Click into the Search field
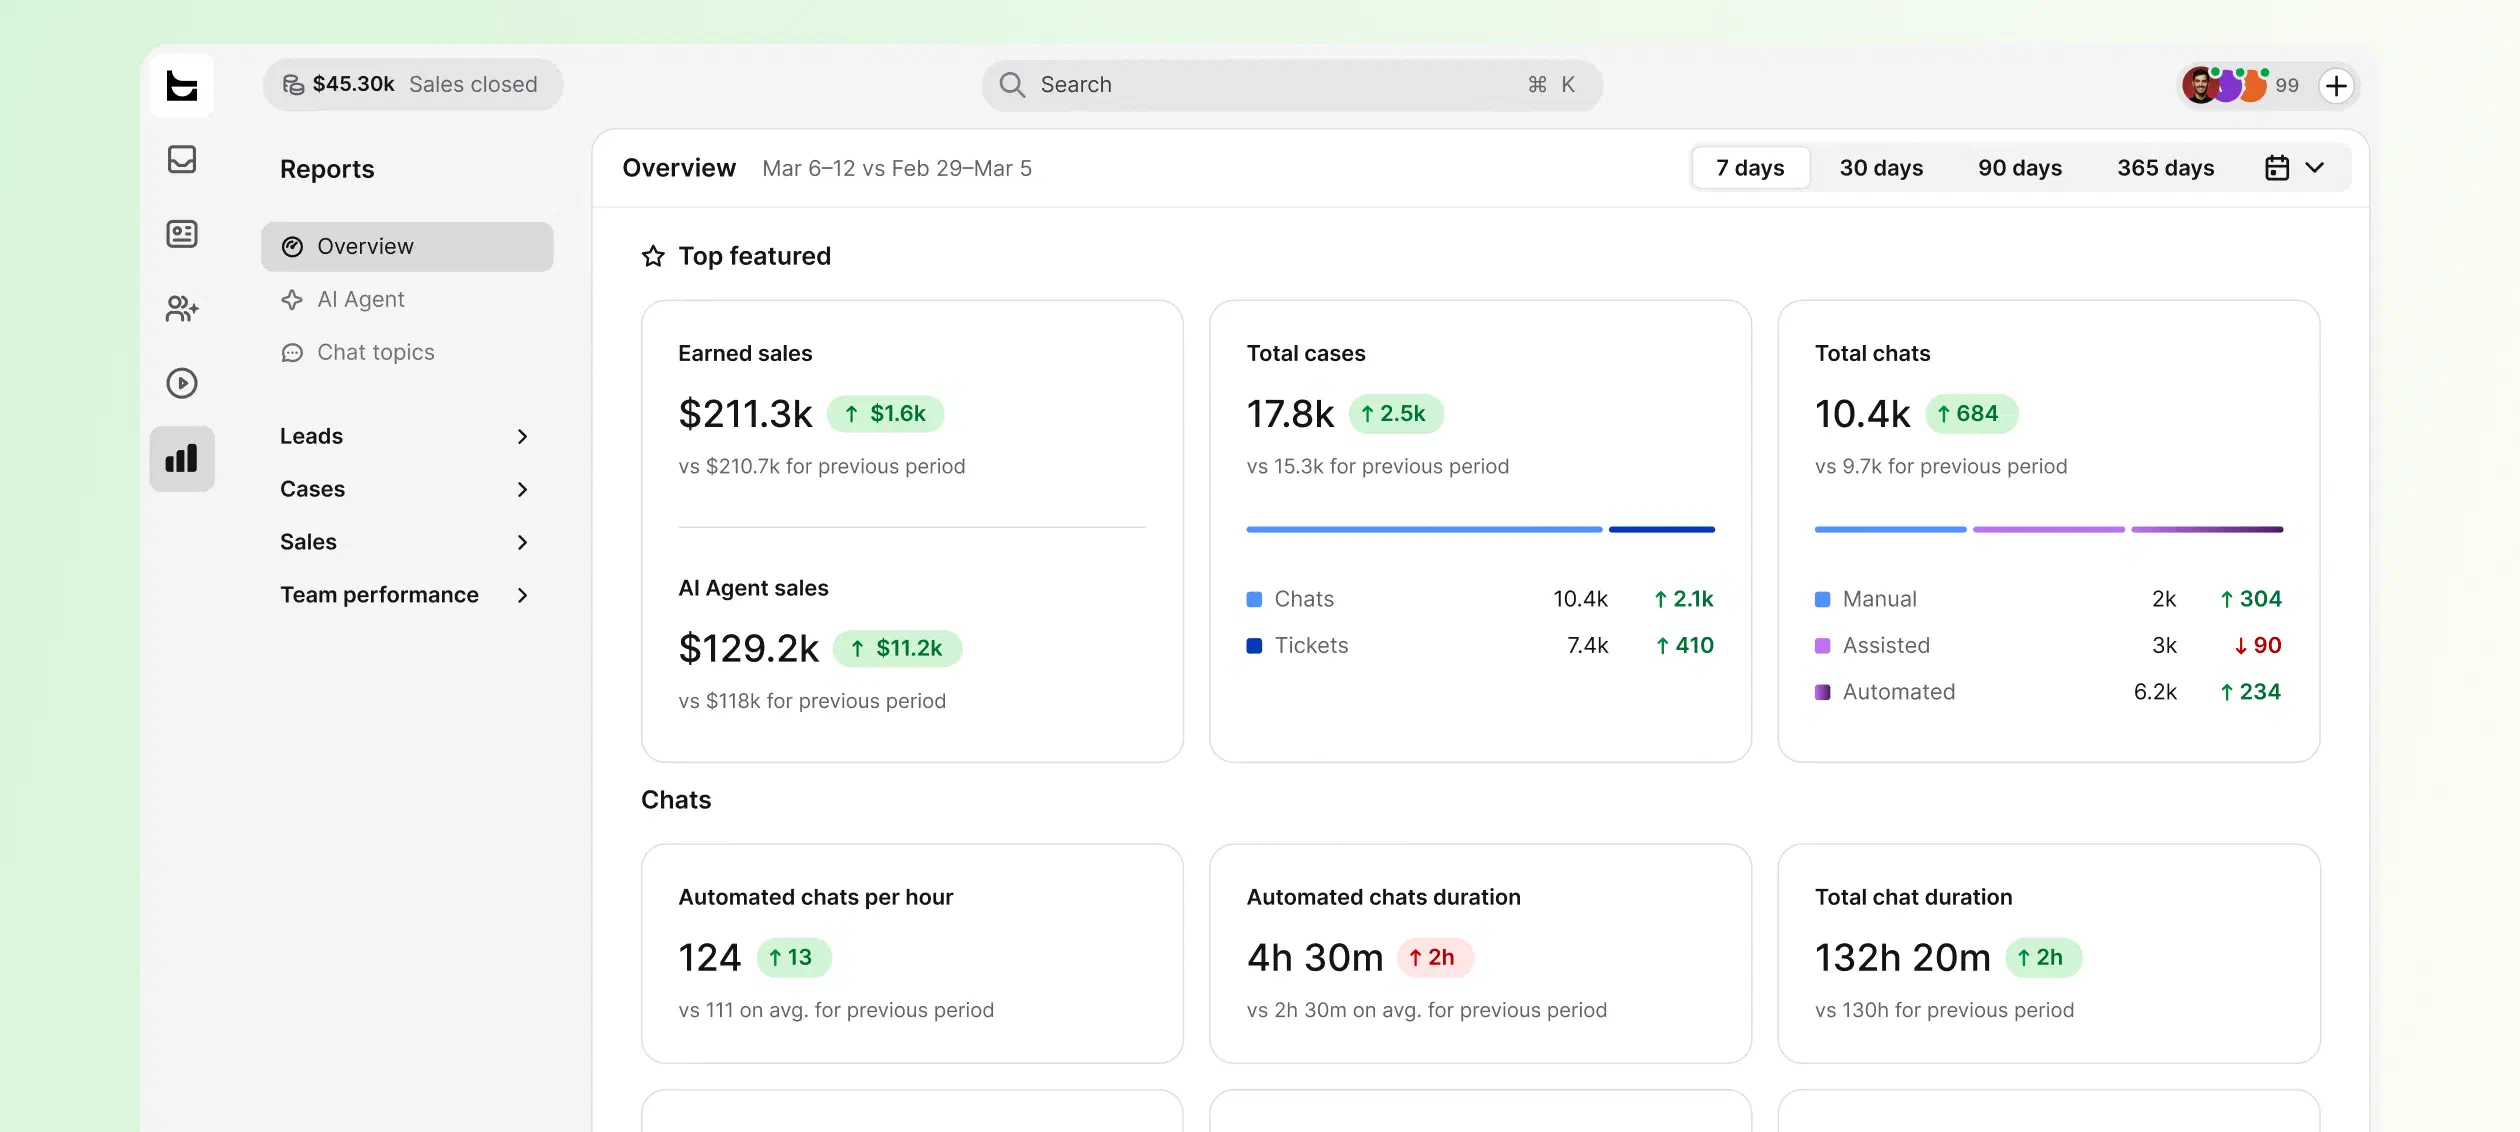Screen dimensions: 2520x1132 point(1292,85)
